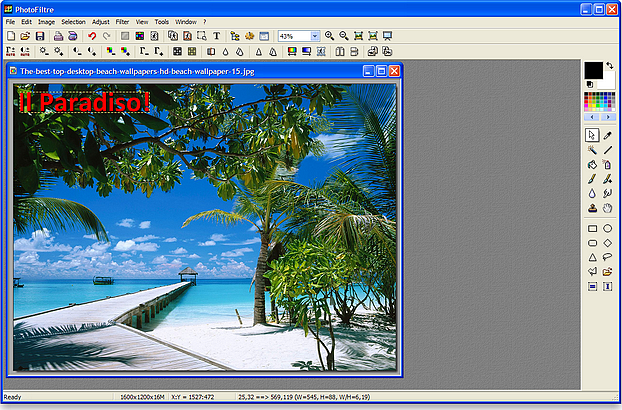Screen dimensions: 622x410
Task: Insert text using the T icon
Action: tap(217, 36)
